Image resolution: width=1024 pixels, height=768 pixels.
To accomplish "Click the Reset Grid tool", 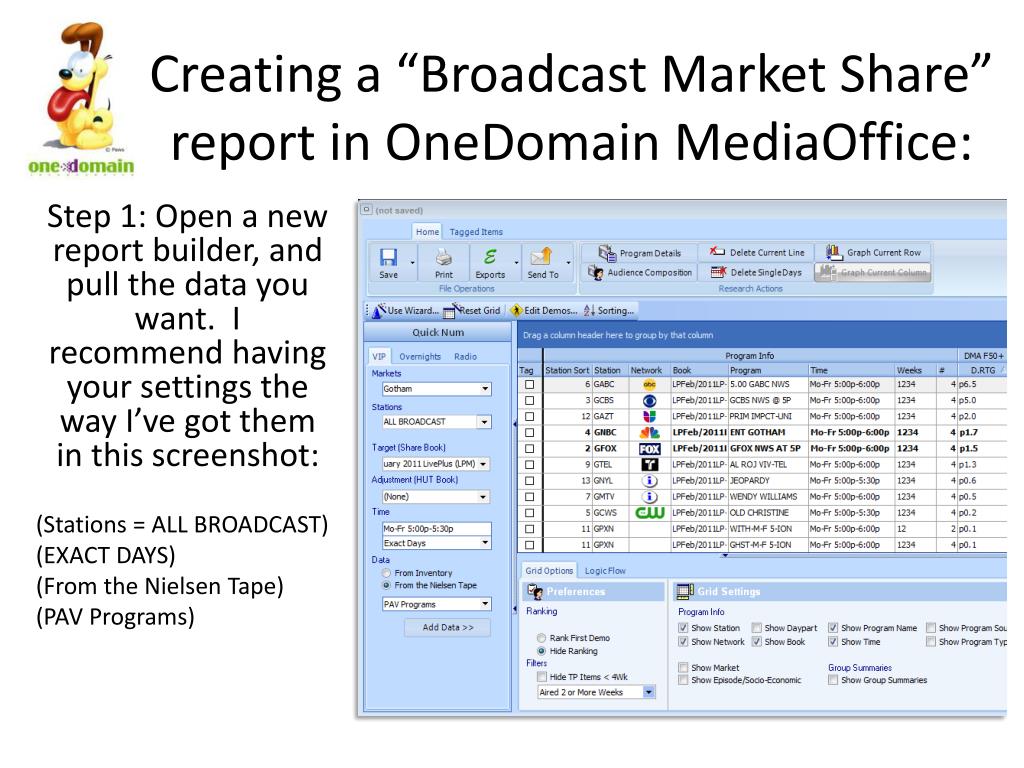I will coord(472,311).
